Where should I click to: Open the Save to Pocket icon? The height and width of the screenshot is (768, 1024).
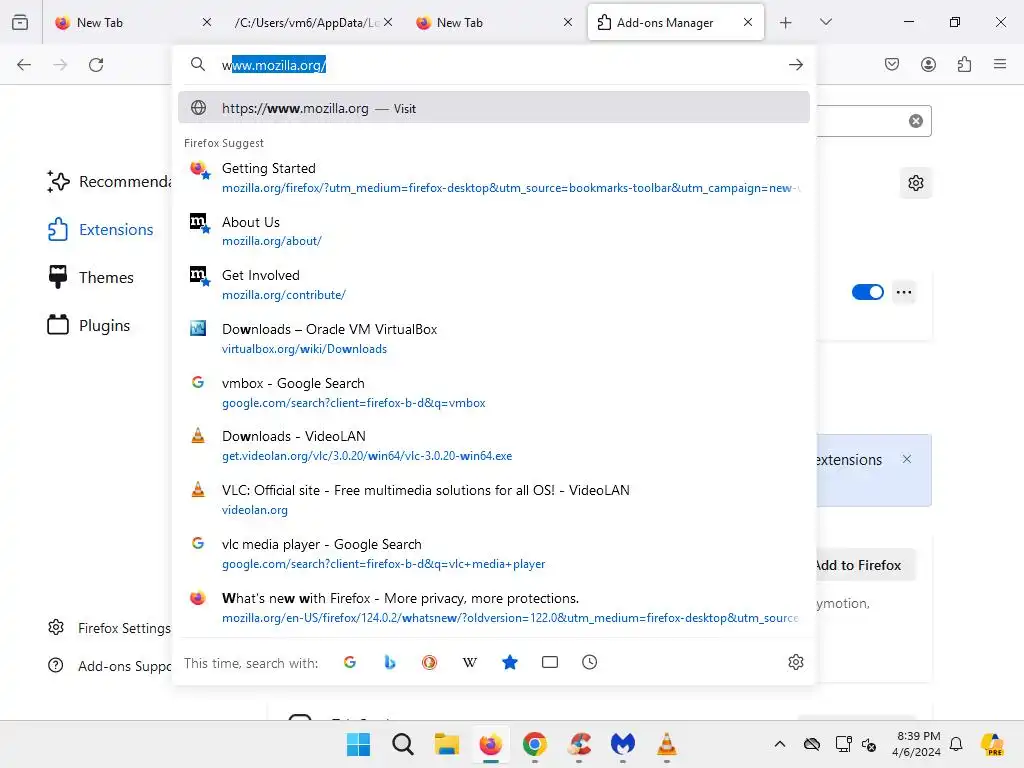click(892, 64)
